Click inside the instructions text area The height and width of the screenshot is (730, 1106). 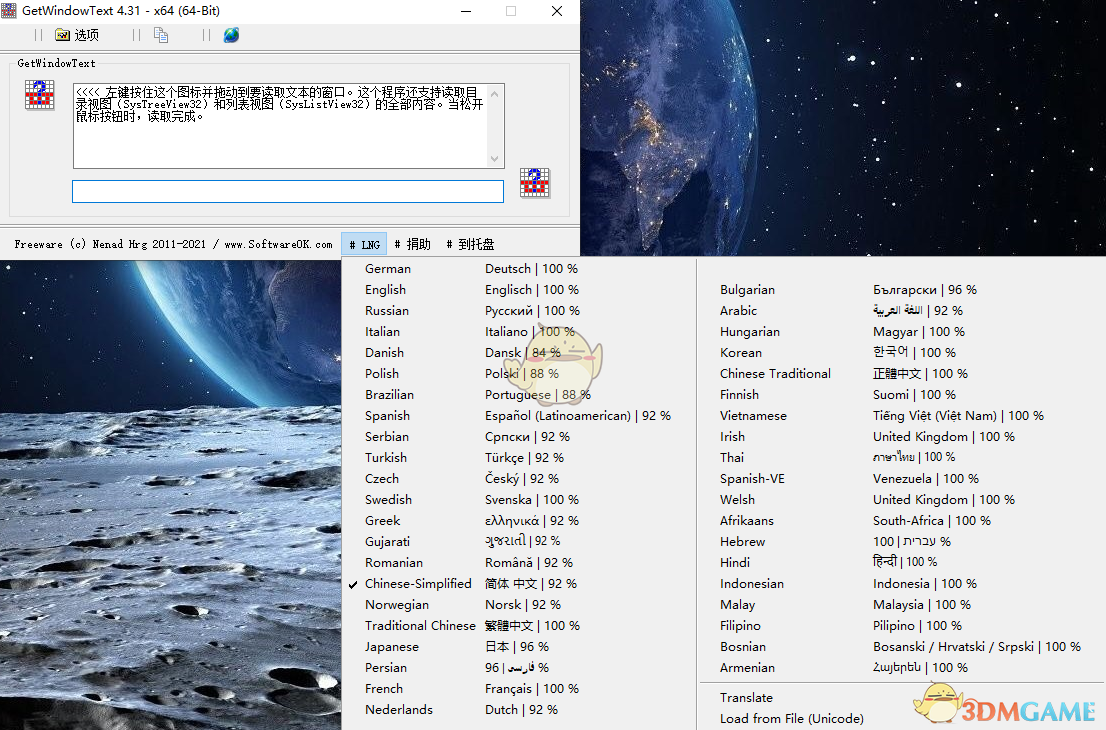pos(280,126)
